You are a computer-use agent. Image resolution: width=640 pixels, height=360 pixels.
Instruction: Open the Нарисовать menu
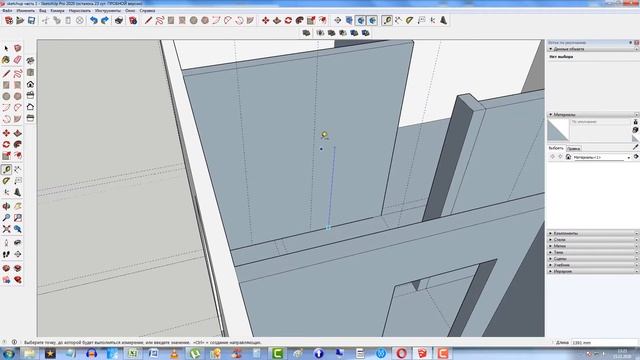coord(80,11)
